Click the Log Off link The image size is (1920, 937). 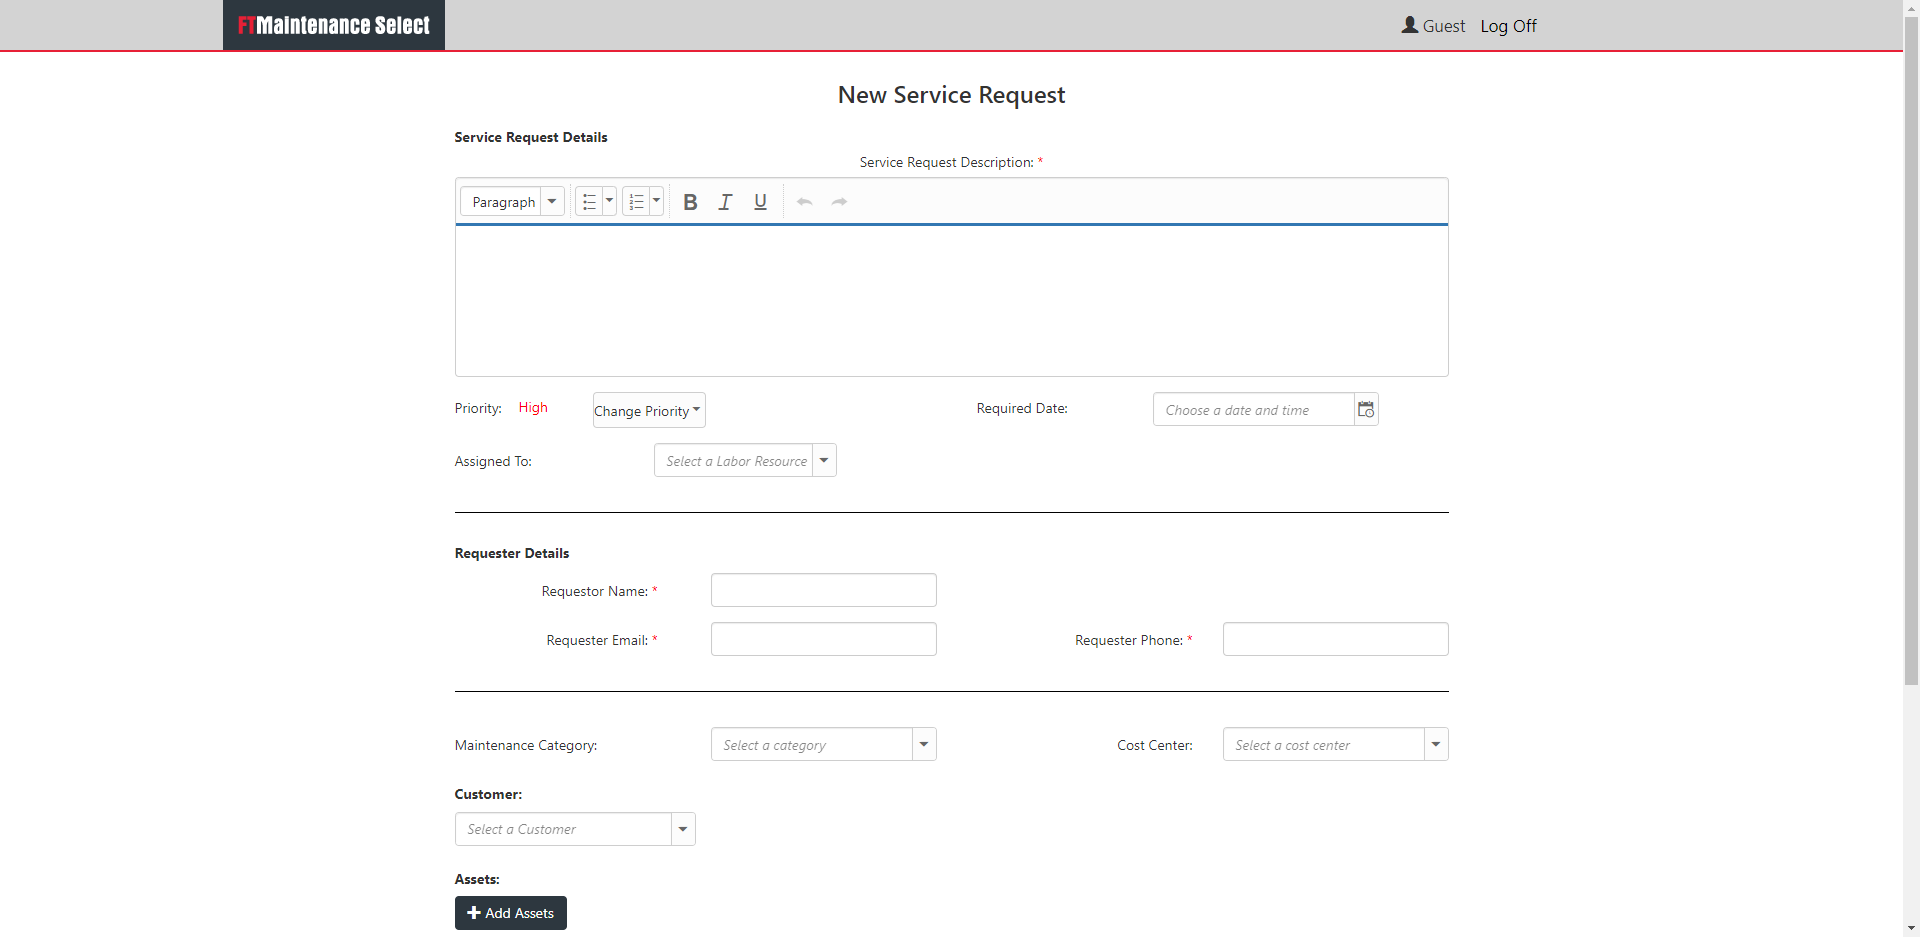[x=1508, y=25]
